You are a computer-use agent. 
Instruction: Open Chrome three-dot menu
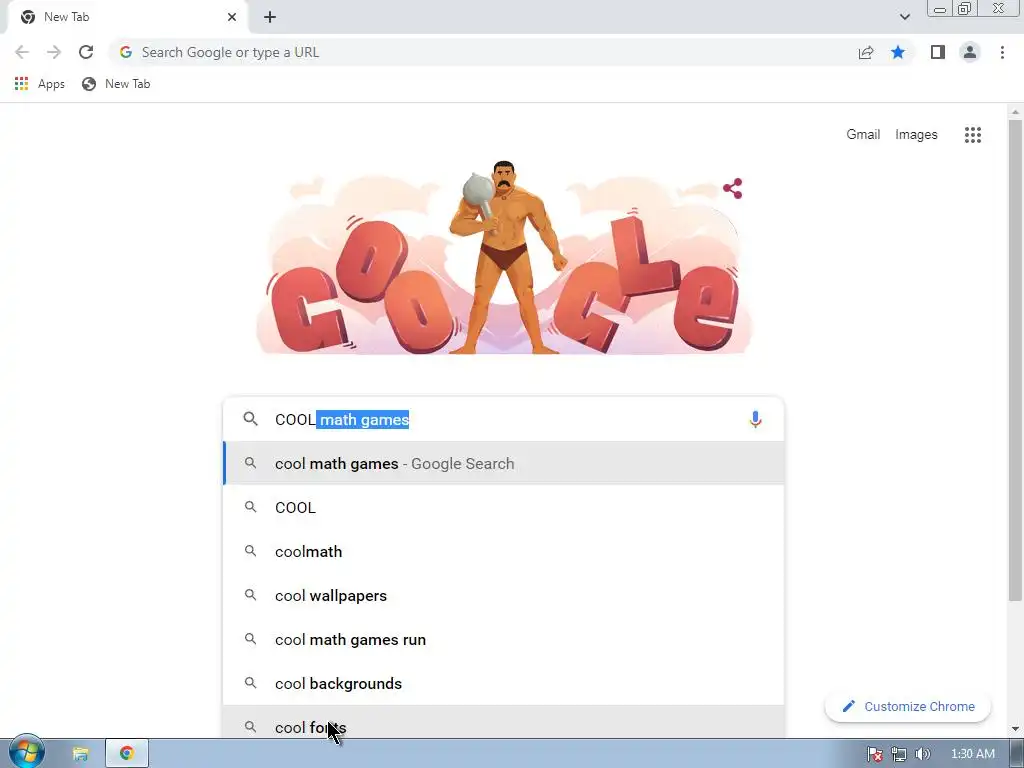[1002, 52]
